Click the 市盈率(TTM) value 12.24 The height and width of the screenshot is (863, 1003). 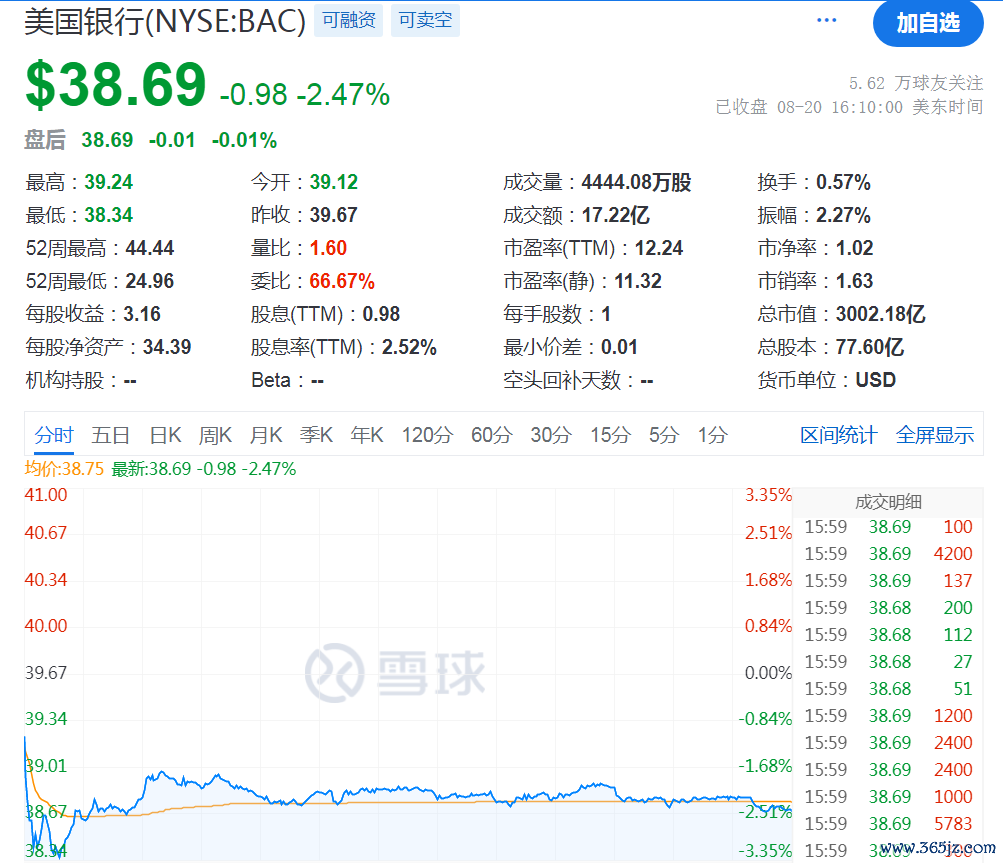[659, 248]
